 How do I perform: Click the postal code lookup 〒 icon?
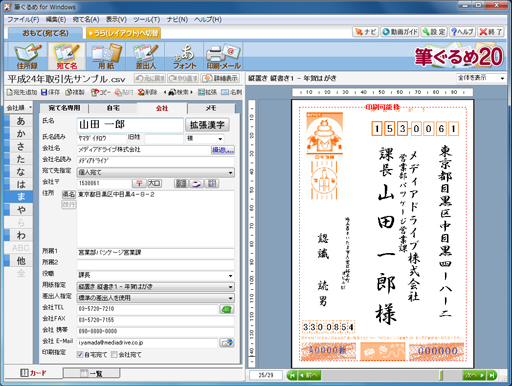[139, 183]
